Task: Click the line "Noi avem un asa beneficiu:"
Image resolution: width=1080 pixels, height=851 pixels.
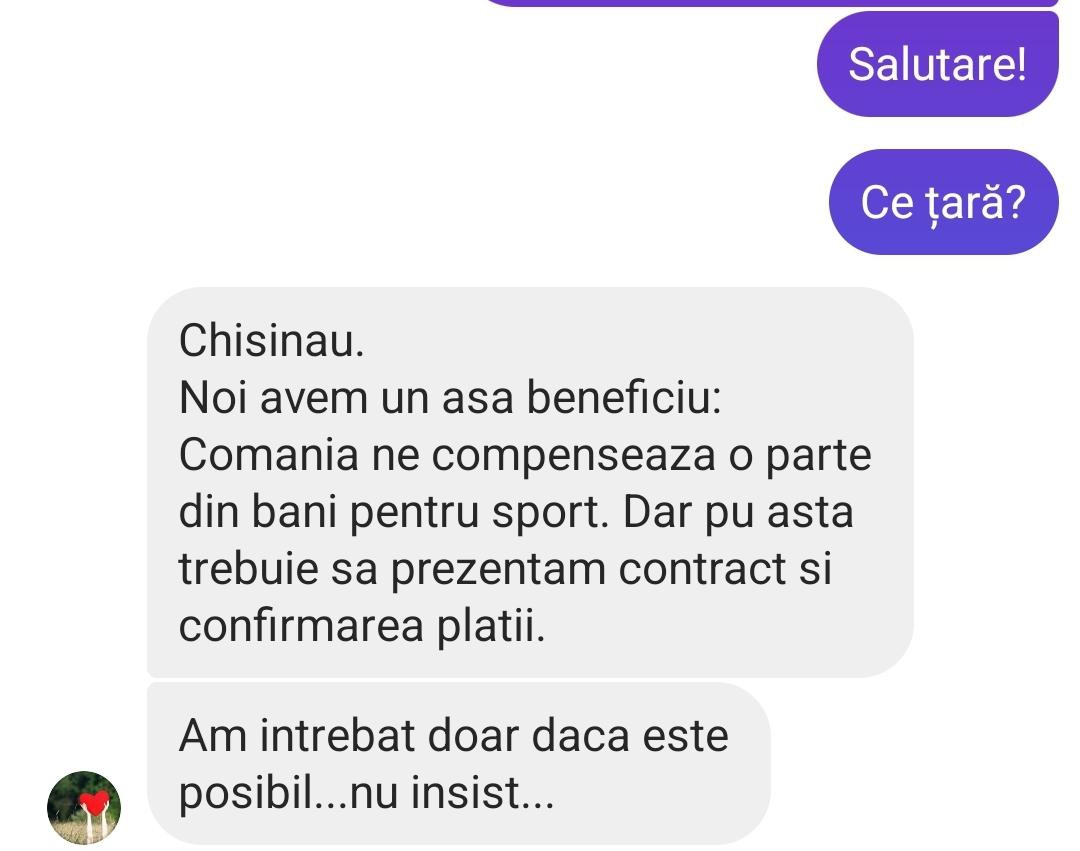Action: [x=450, y=397]
